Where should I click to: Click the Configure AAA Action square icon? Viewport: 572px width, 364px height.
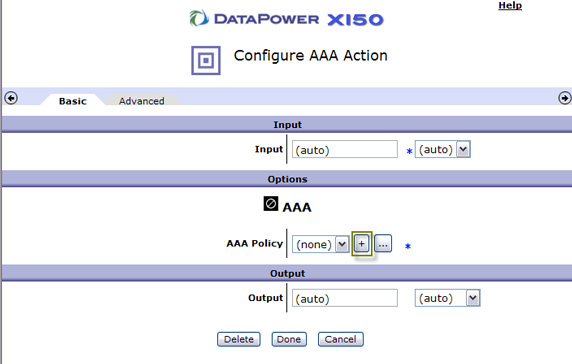(206, 60)
